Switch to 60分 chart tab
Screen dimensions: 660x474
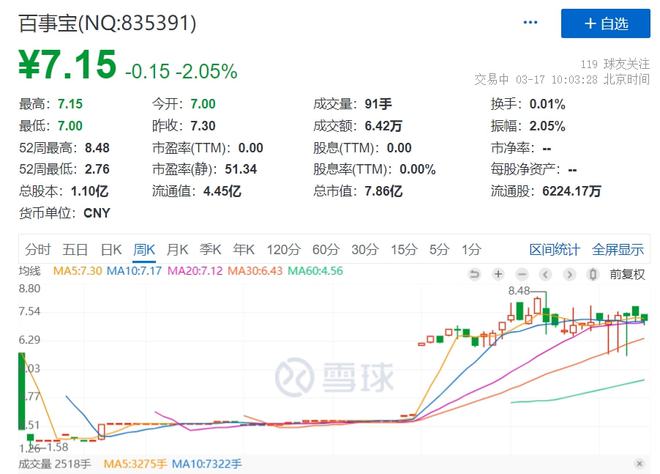pyautogui.click(x=326, y=250)
